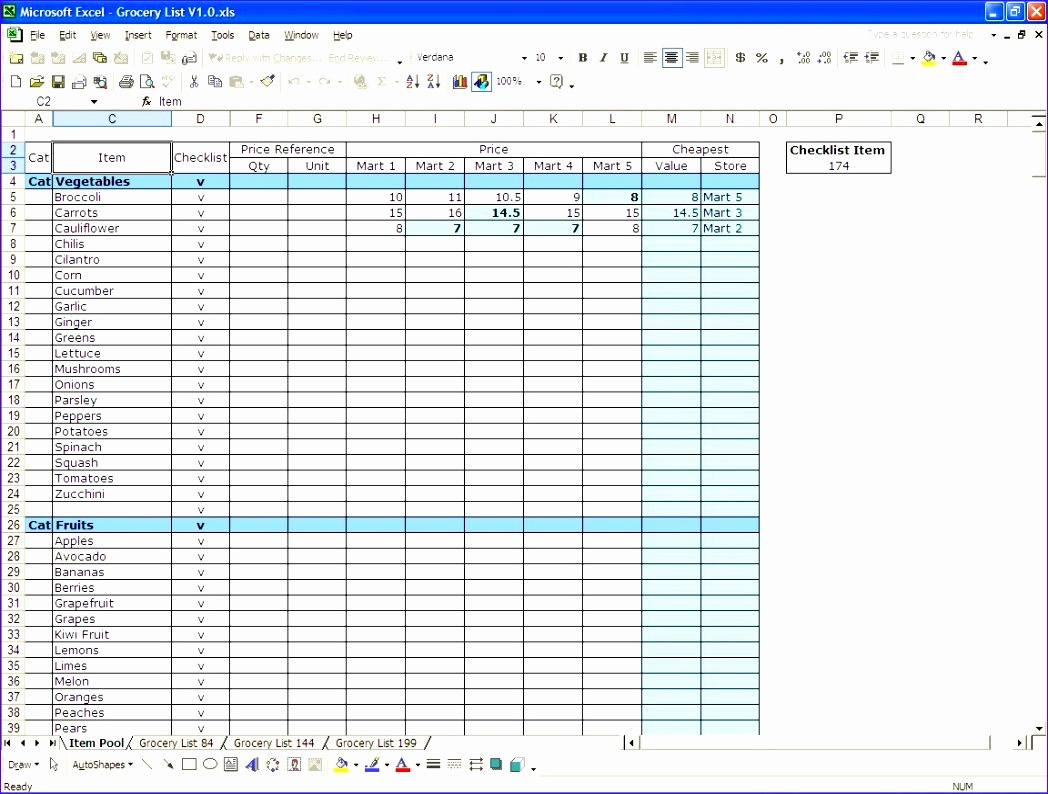
Task: Insert WordArt from the Drawing toolbar
Action: click(252, 765)
